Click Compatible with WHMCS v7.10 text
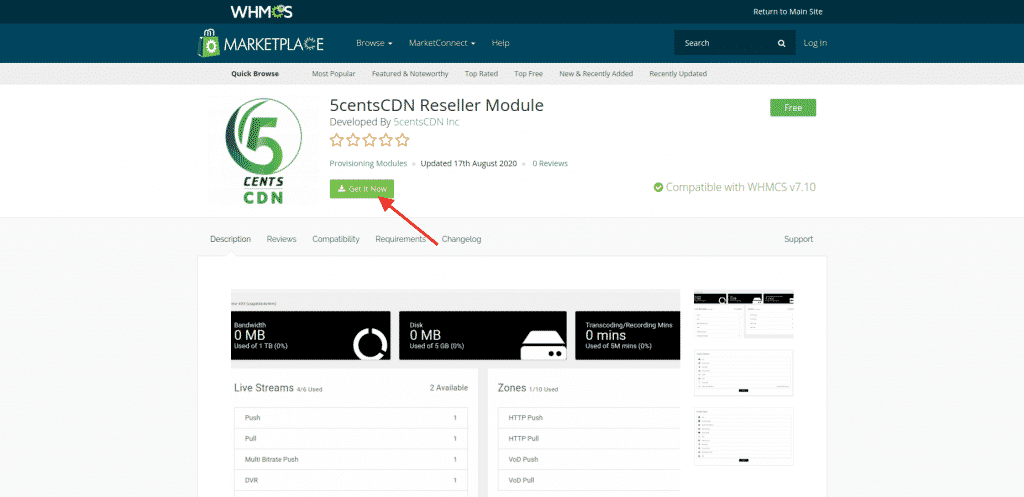 coord(741,187)
